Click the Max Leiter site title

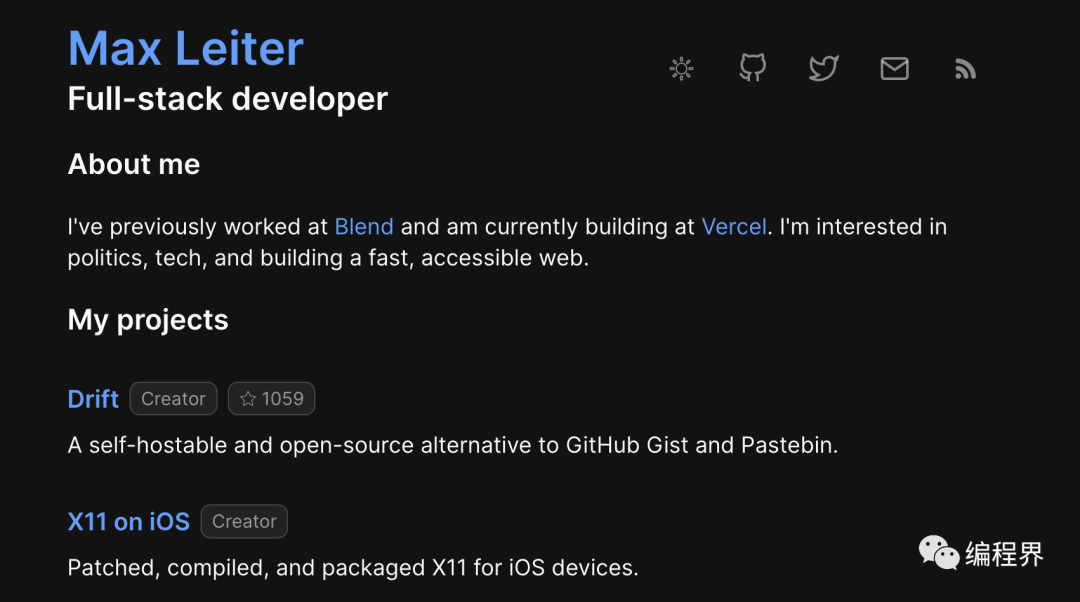(x=185, y=48)
